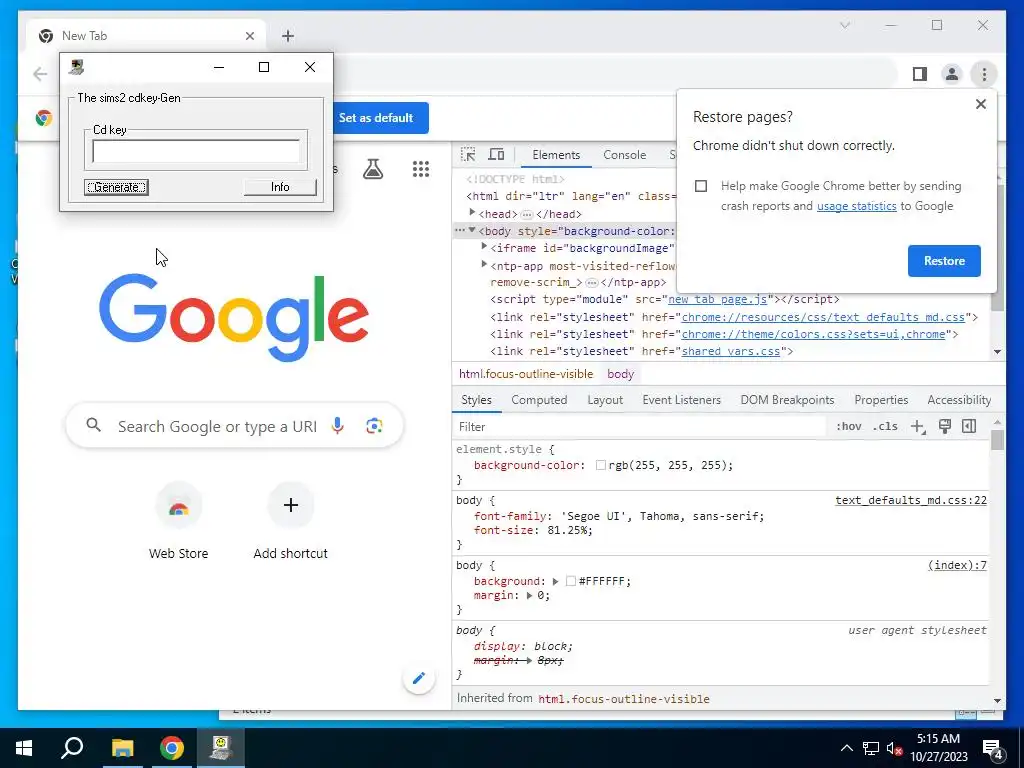Open the Google apps grid icon
The image size is (1024, 768).
(x=421, y=169)
